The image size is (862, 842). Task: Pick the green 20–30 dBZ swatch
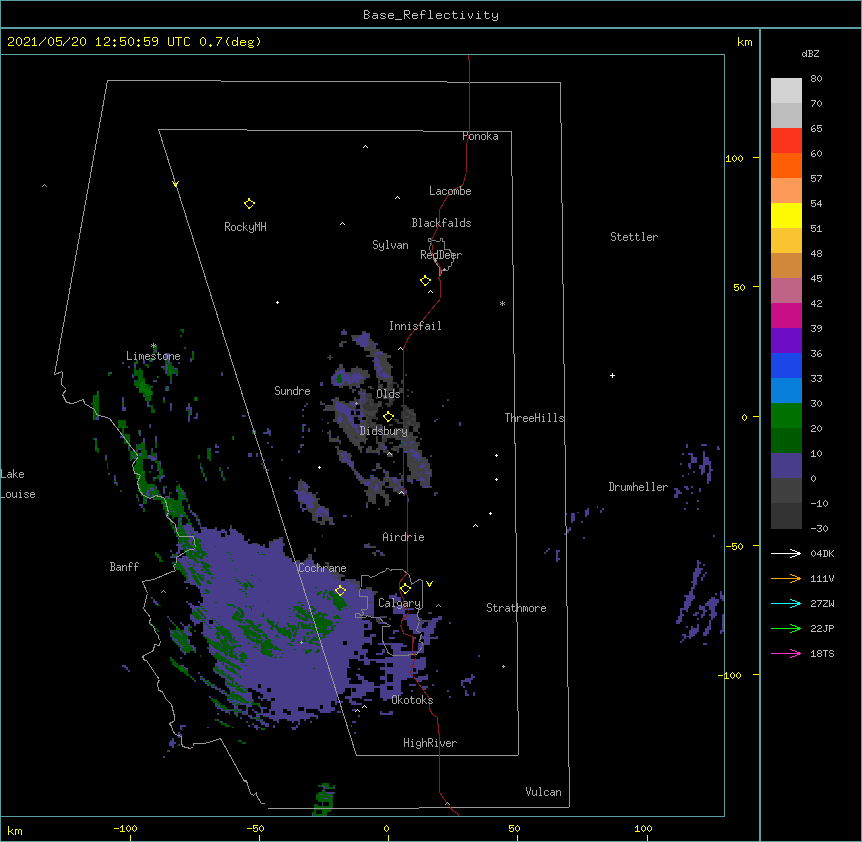(x=786, y=416)
